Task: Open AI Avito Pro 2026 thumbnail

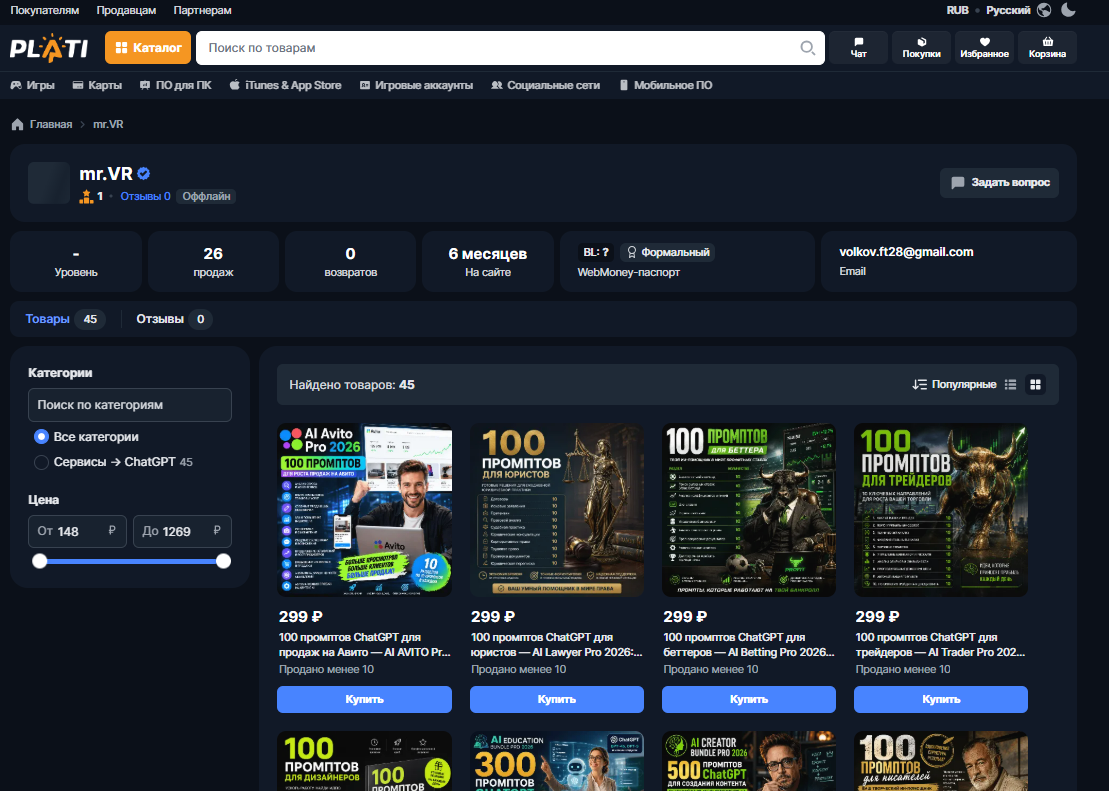Action: (x=364, y=510)
